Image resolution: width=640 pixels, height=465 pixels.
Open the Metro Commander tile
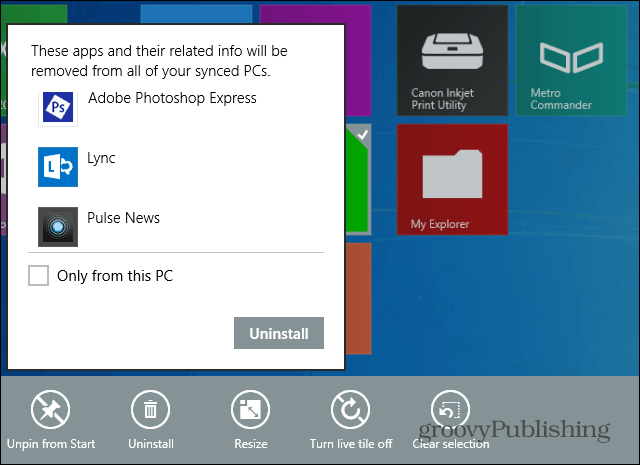point(571,60)
